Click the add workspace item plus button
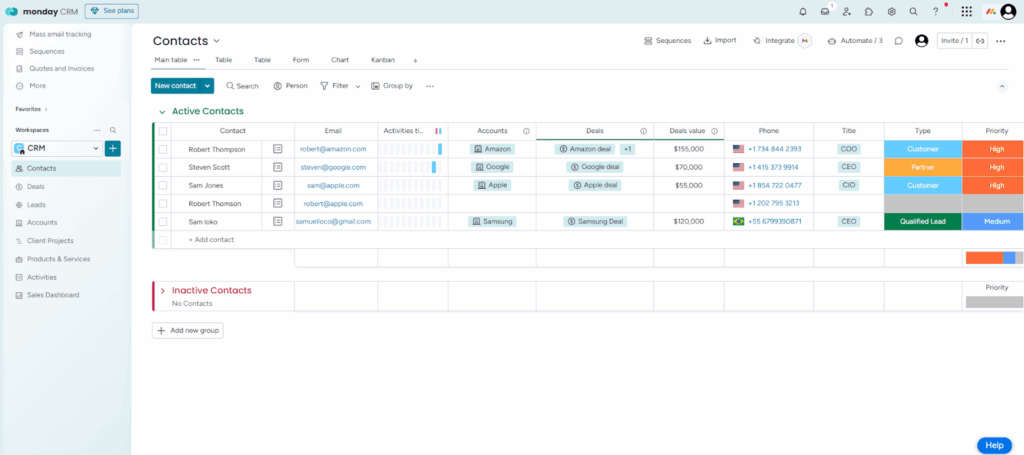Image resolution: width=1024 pixels, height=455 pixels. coord(112,148)
